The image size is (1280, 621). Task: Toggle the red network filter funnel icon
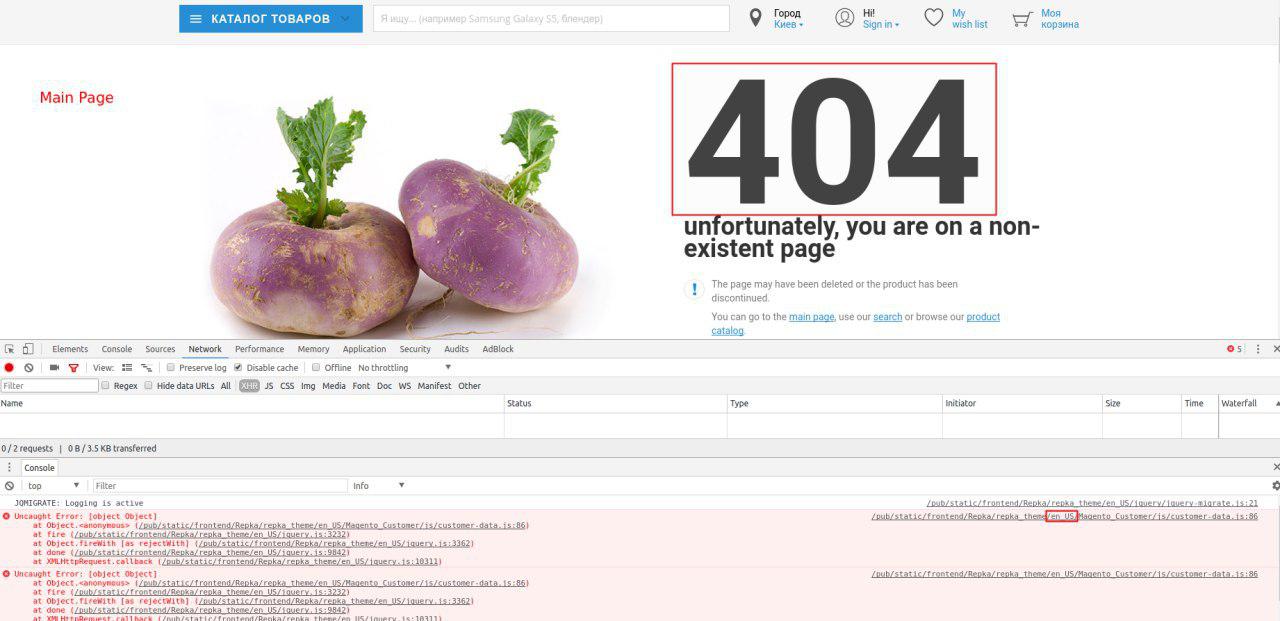click(x=73, y=368)
